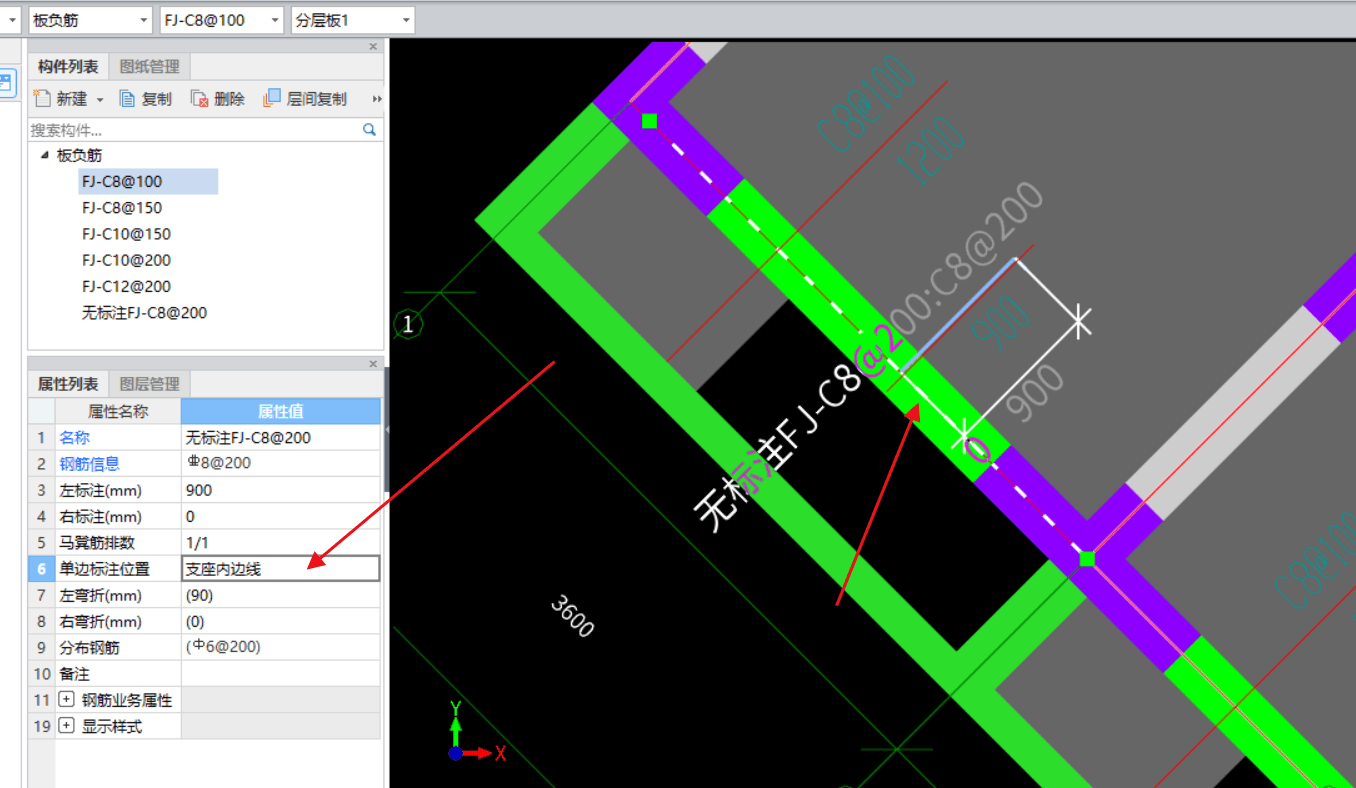Click 右标注 value 0

[281, 517]
